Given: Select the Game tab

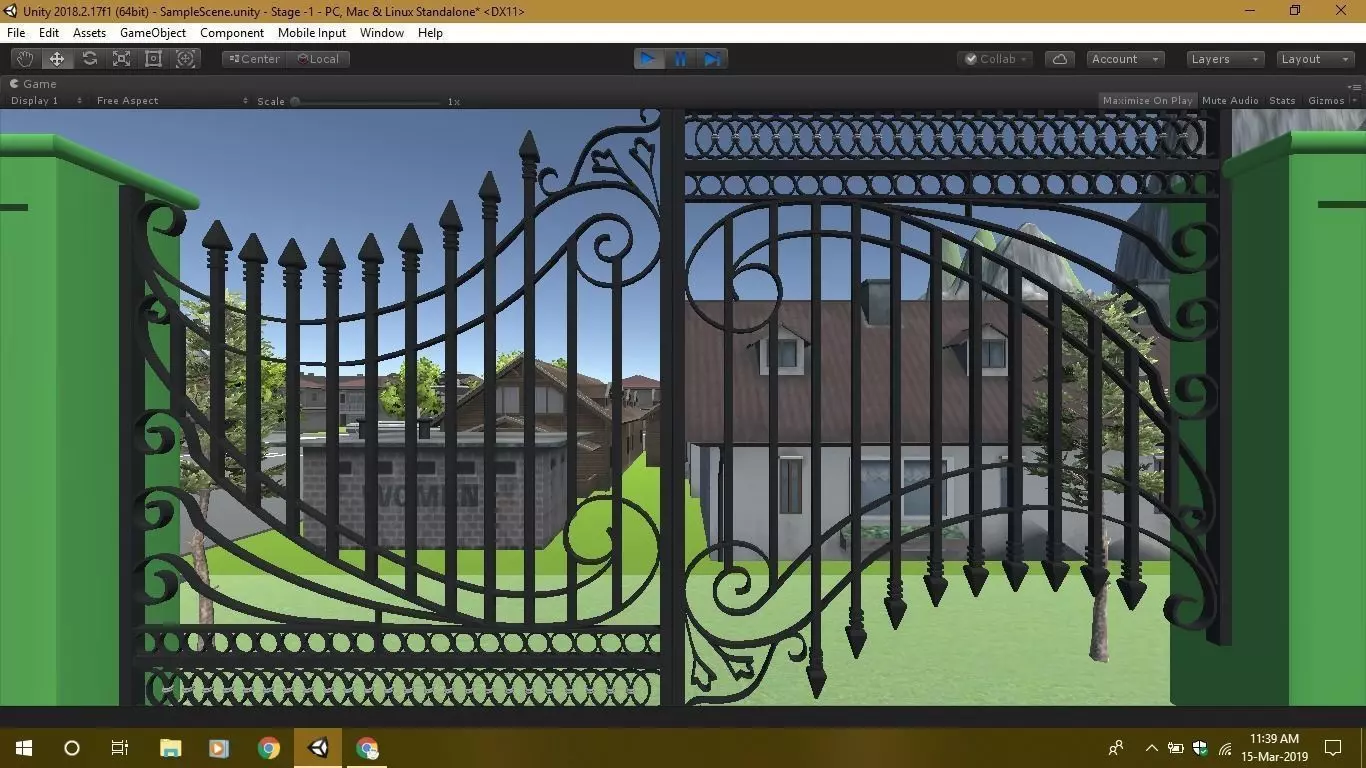Looking at the screenshot, I should pos(34,84).
